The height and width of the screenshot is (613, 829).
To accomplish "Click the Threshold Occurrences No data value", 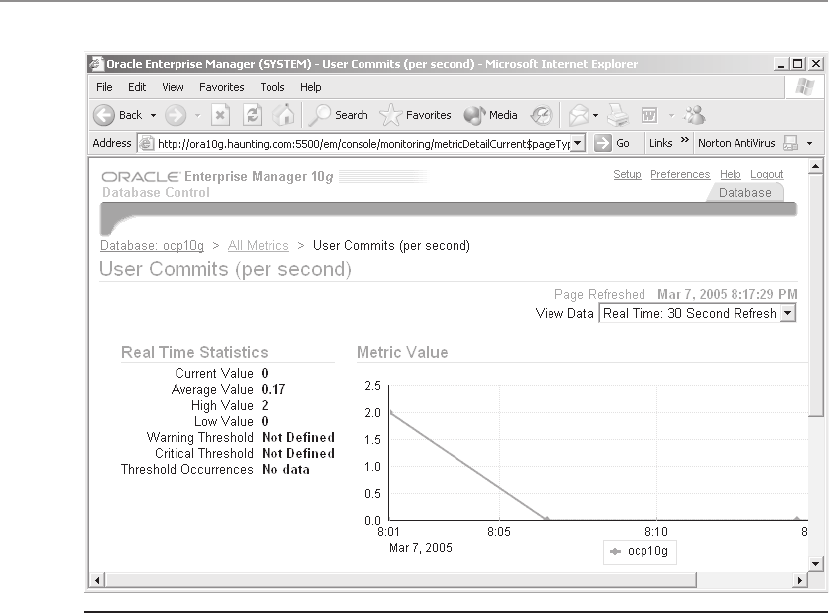I will point(285,470).
